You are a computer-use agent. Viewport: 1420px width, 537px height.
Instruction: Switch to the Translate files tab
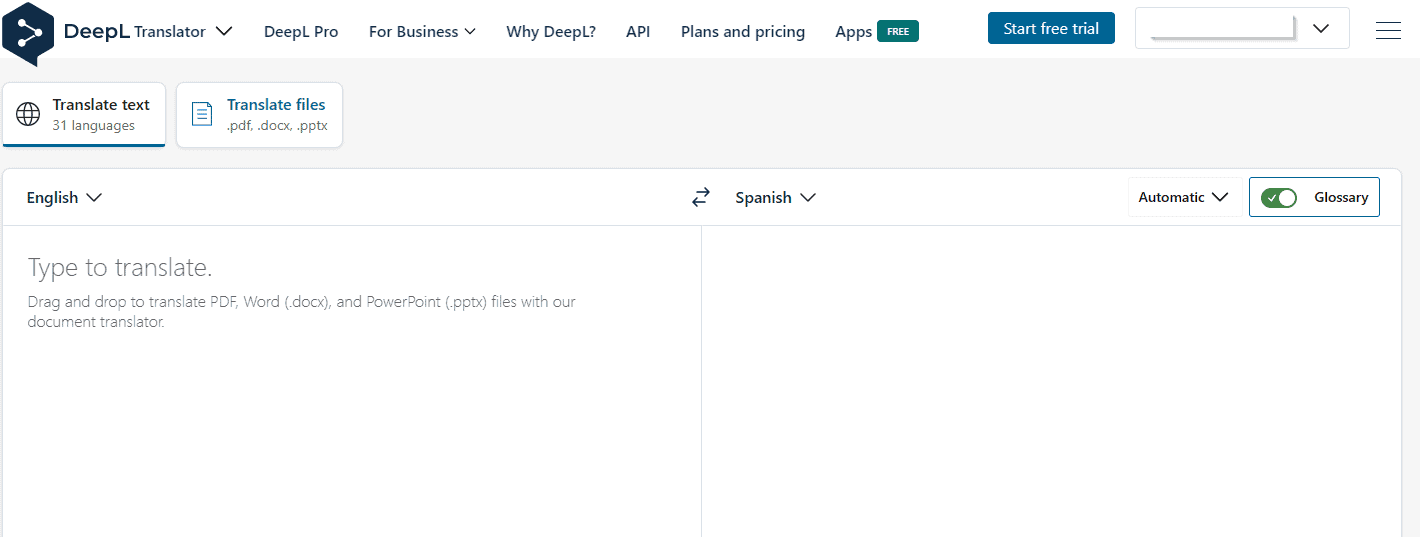(260, 115)
